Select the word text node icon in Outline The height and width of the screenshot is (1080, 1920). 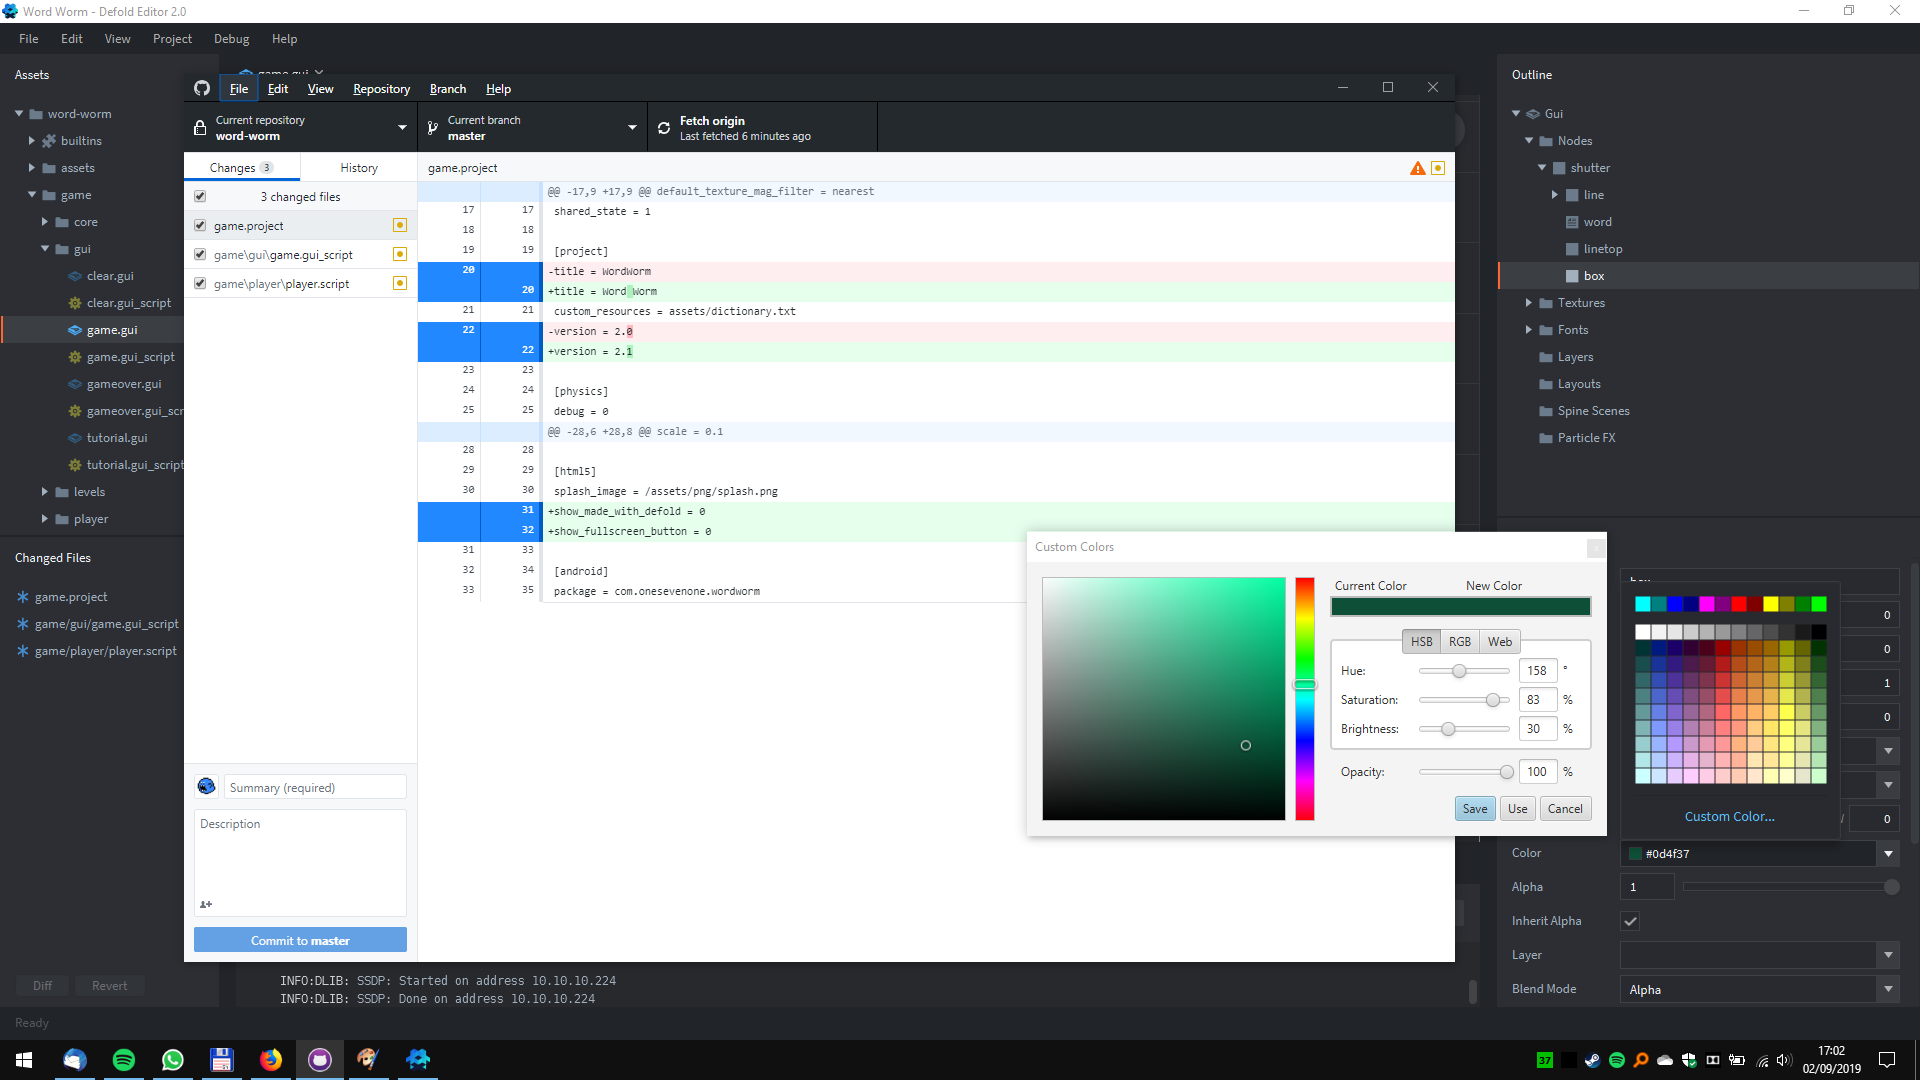coord(1570,221)
